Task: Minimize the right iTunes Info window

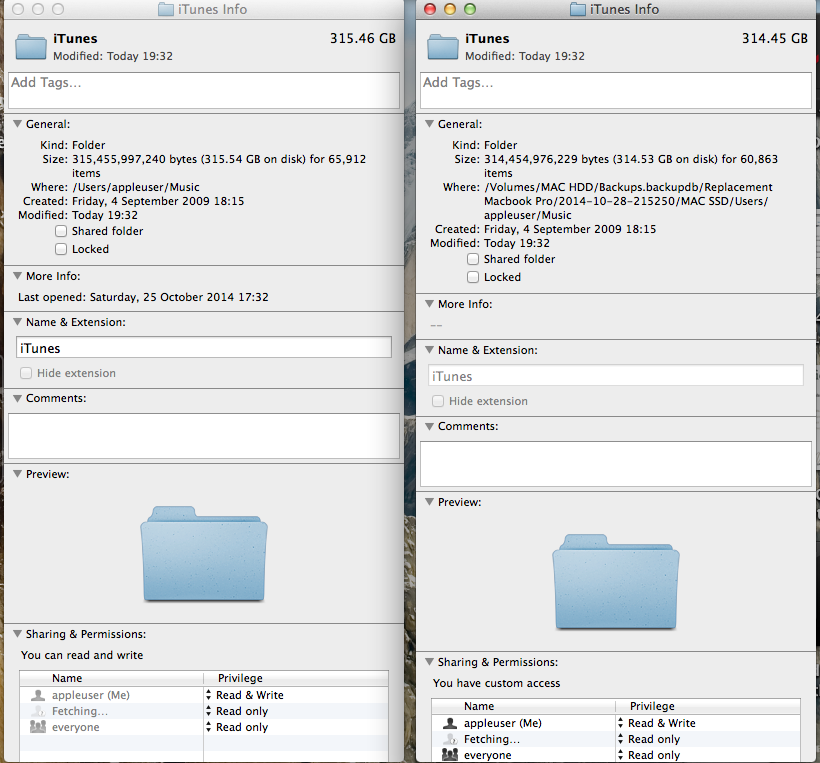Action: tap(450, 9)
